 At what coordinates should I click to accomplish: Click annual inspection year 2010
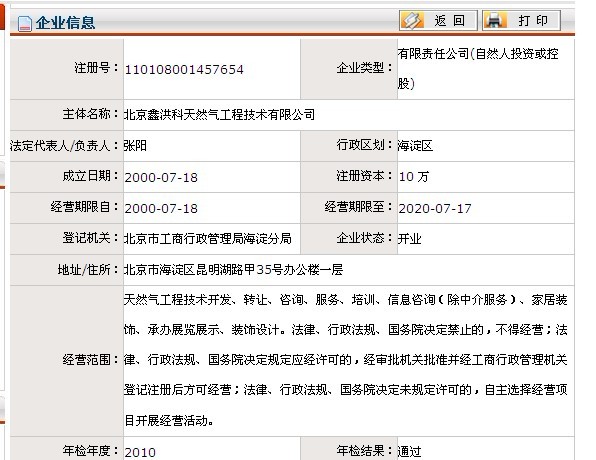coord(140,452)
